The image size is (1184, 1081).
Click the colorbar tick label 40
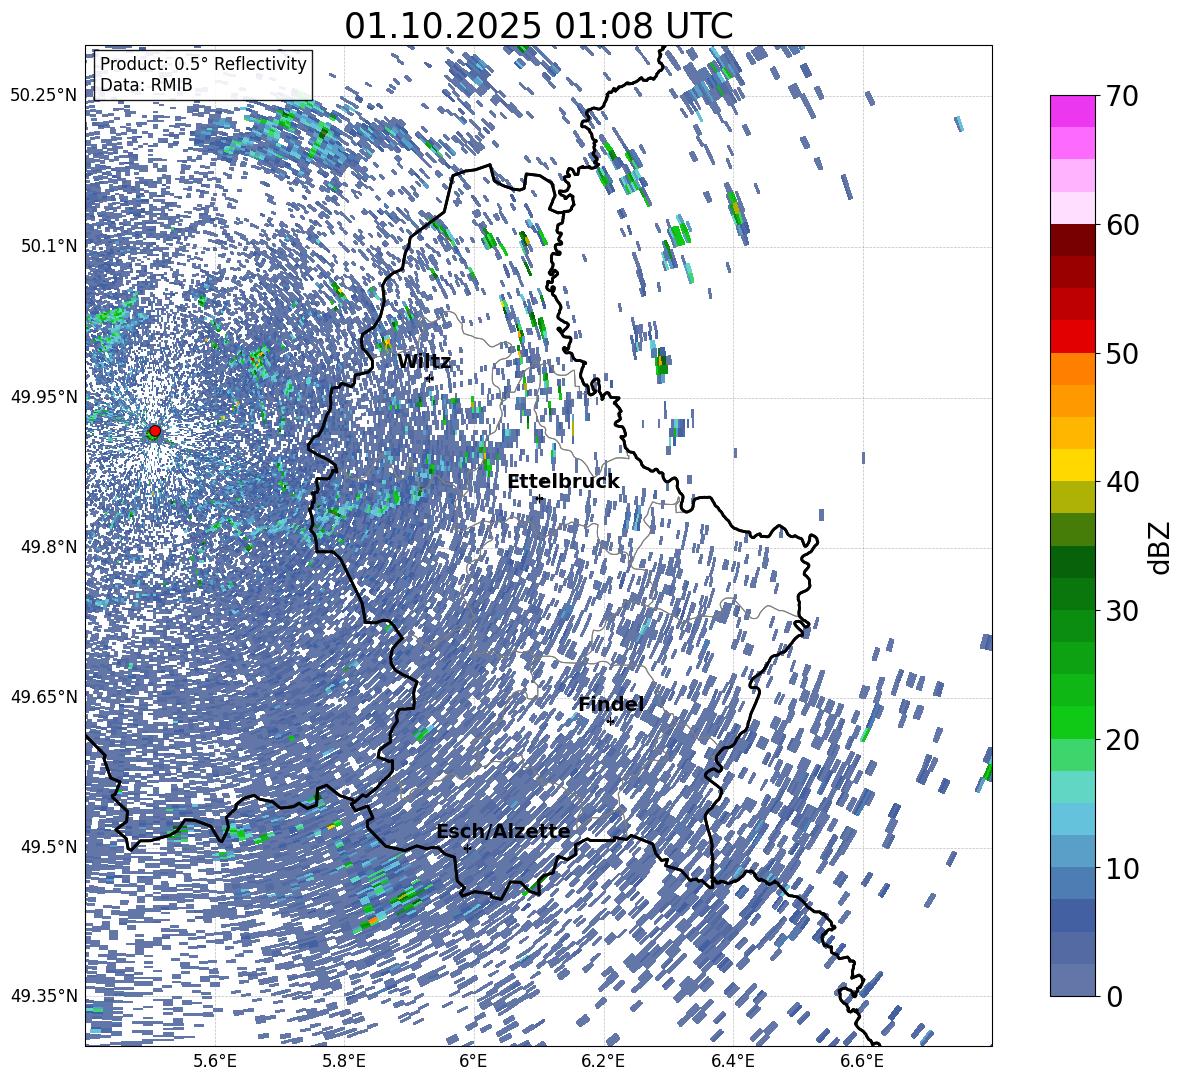[x=1122, y=482]
